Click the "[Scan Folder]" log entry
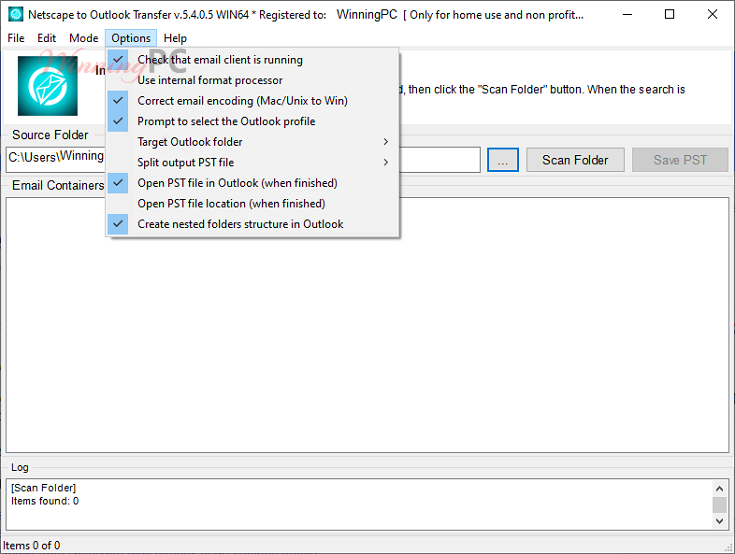This screenshot has height=554, width=735. click(x=44, y=488)
